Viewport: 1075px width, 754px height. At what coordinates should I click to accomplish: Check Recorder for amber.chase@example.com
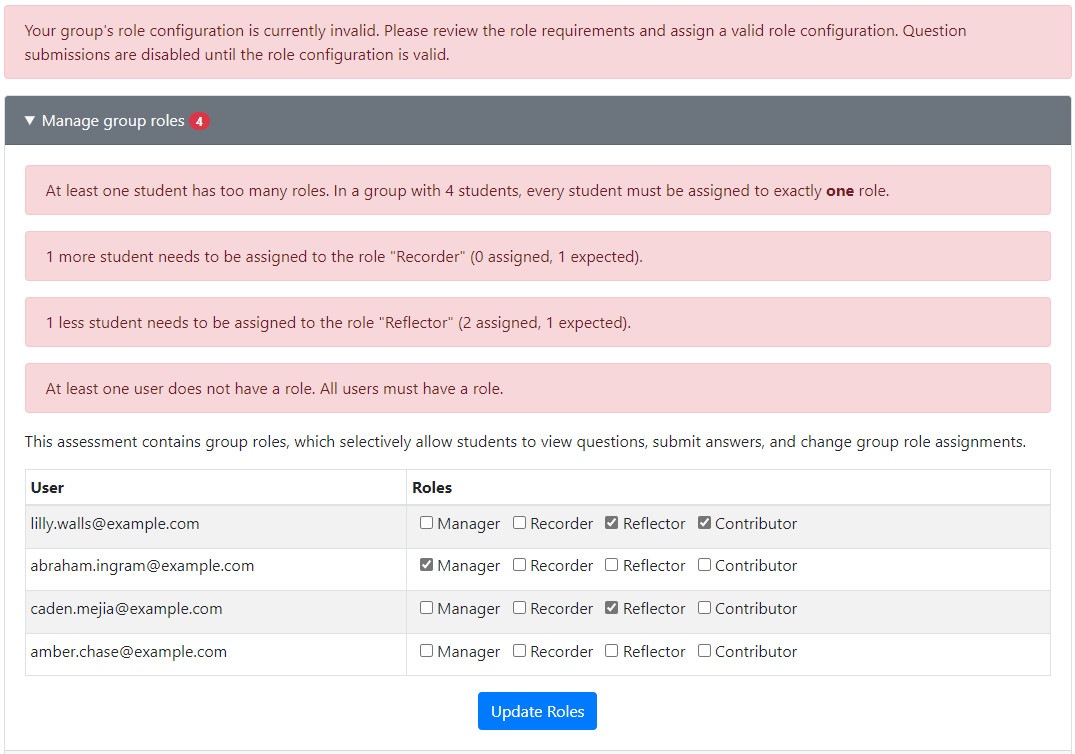click(x=520, y=650)
